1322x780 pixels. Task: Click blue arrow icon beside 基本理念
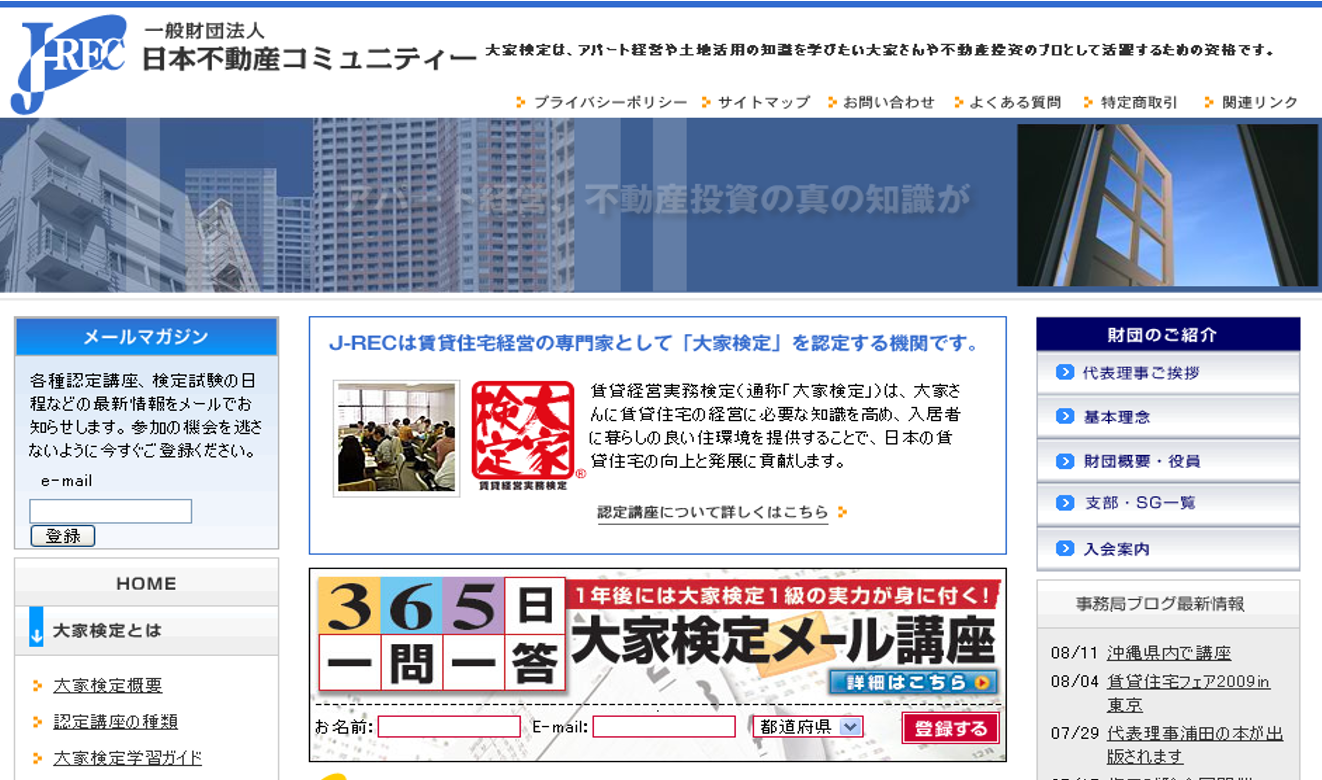[x=1064, y=416]
